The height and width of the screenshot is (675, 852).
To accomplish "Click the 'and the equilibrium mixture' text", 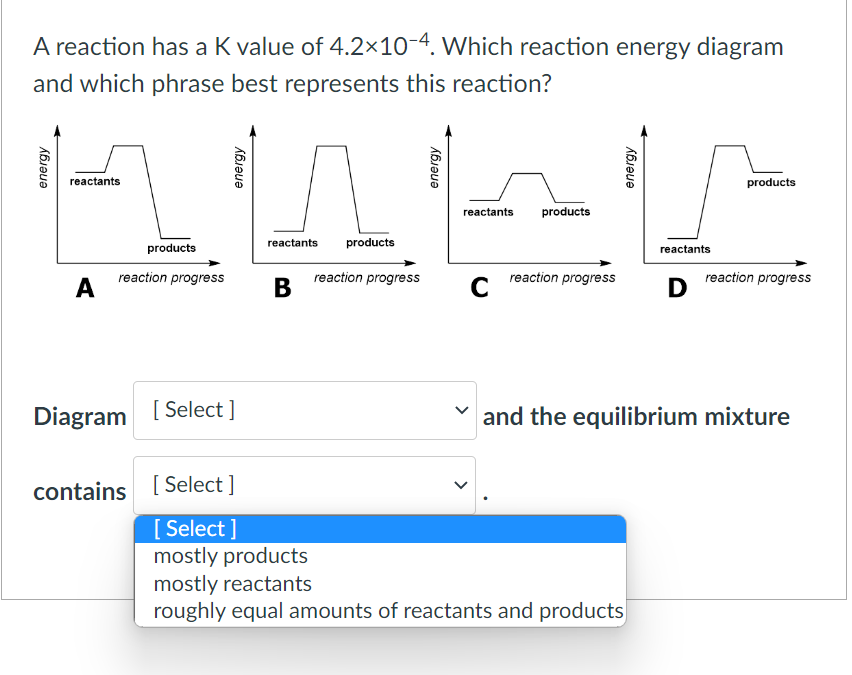I will pyautogui.click(x=636, y=416).
